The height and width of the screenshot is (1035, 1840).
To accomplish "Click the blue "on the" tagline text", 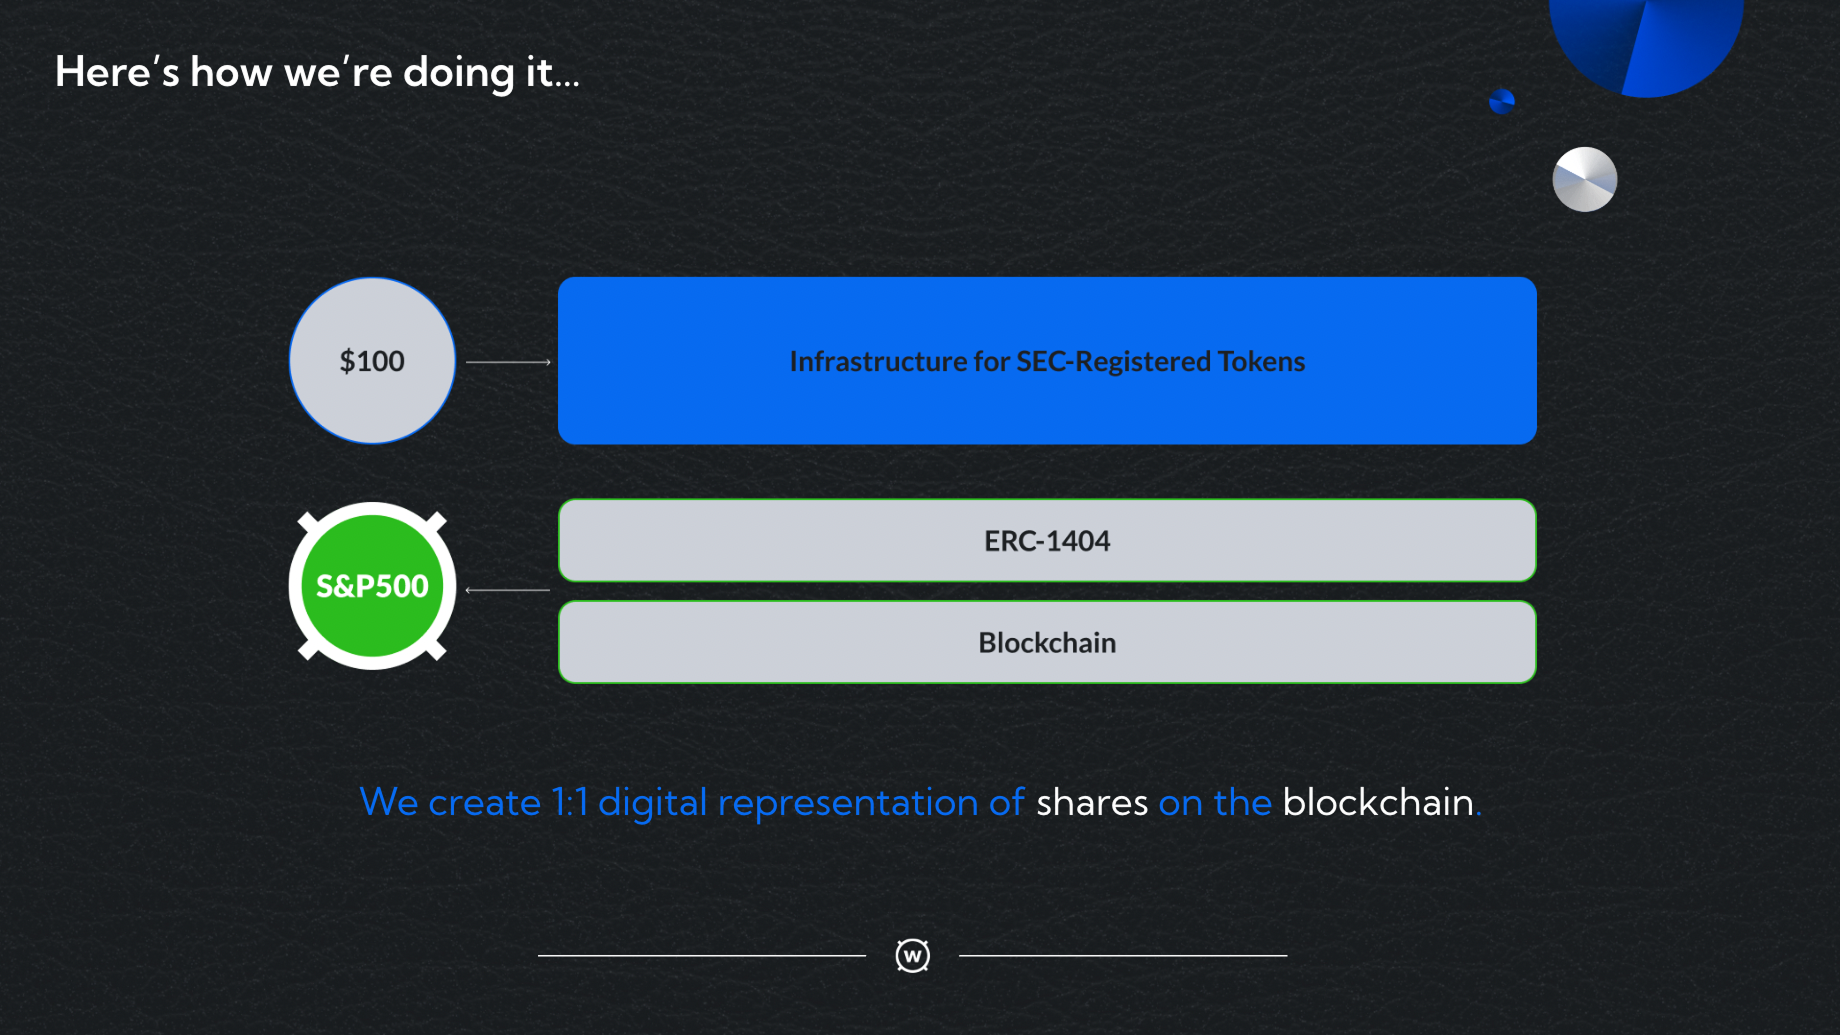I will (x=1215, y=803).
